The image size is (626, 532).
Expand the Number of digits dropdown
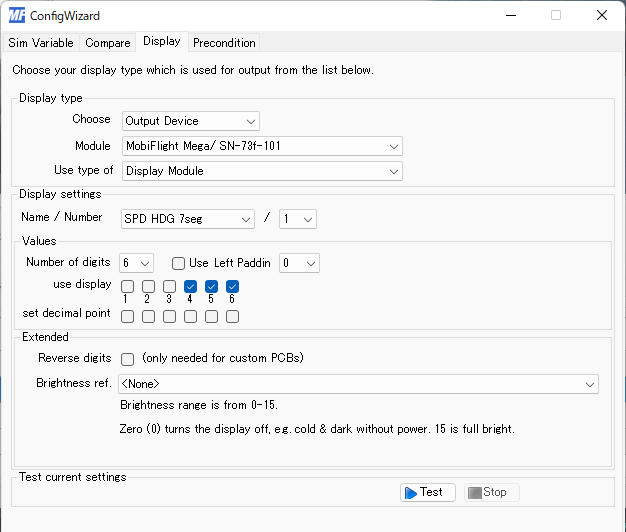pos(136,263)
